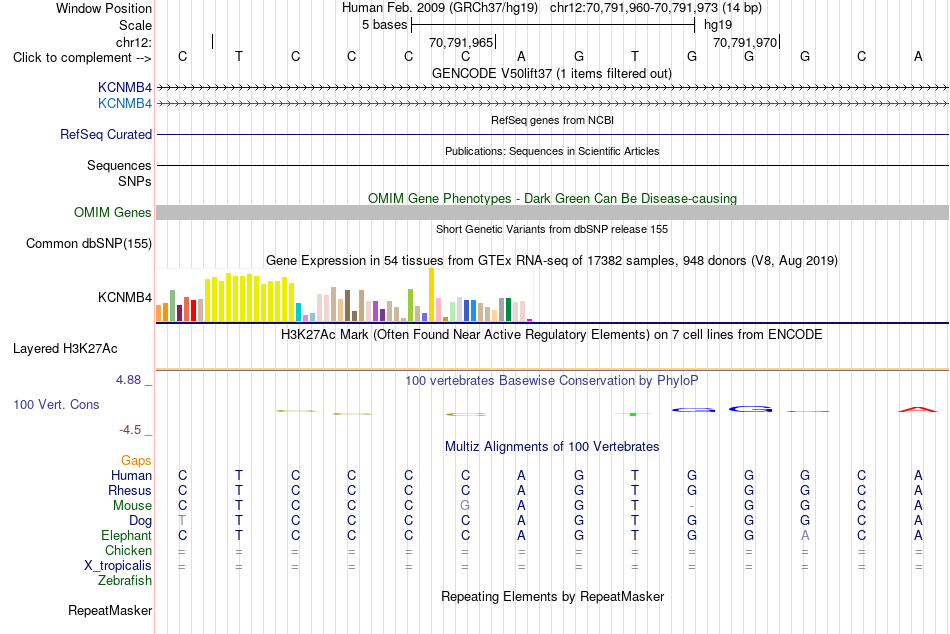The image size is (950, 634).
Task: Click 'Human Feb. 2009 (GRCh37/hg19)' header text
Action: point(440,8)
